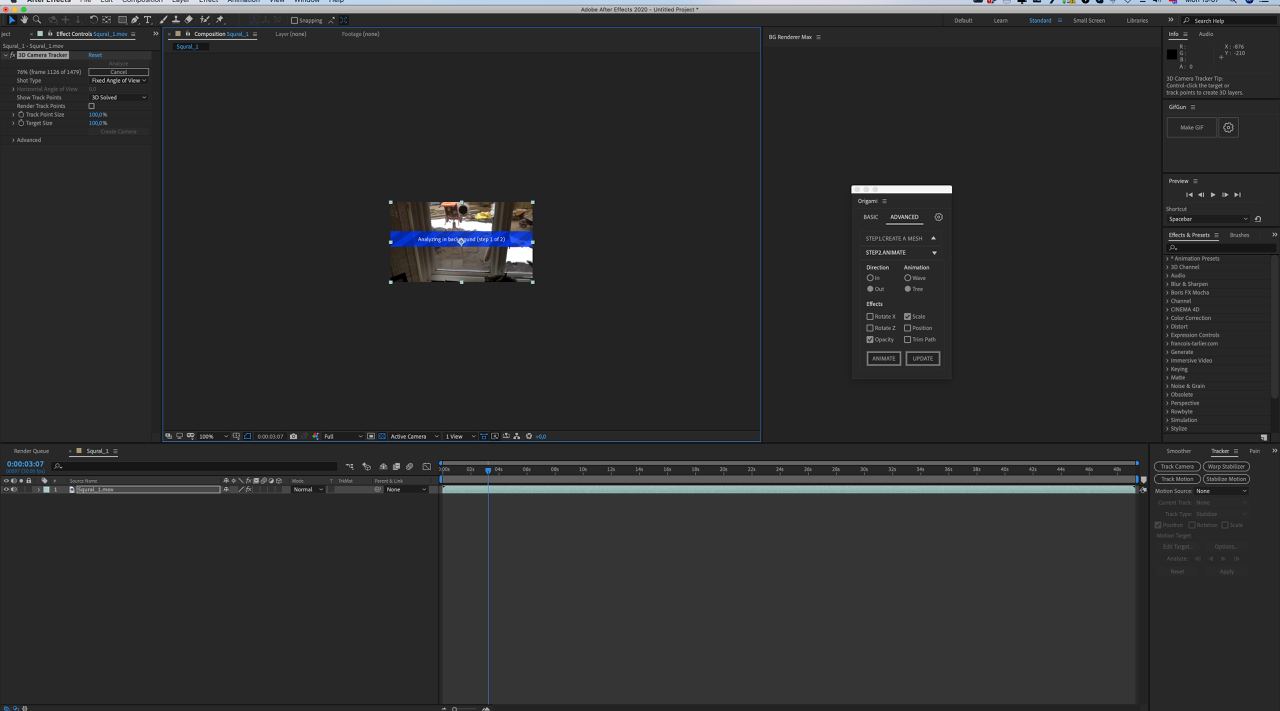Expand the Advanced section
1280x711 pixels.
coord(13,140)
